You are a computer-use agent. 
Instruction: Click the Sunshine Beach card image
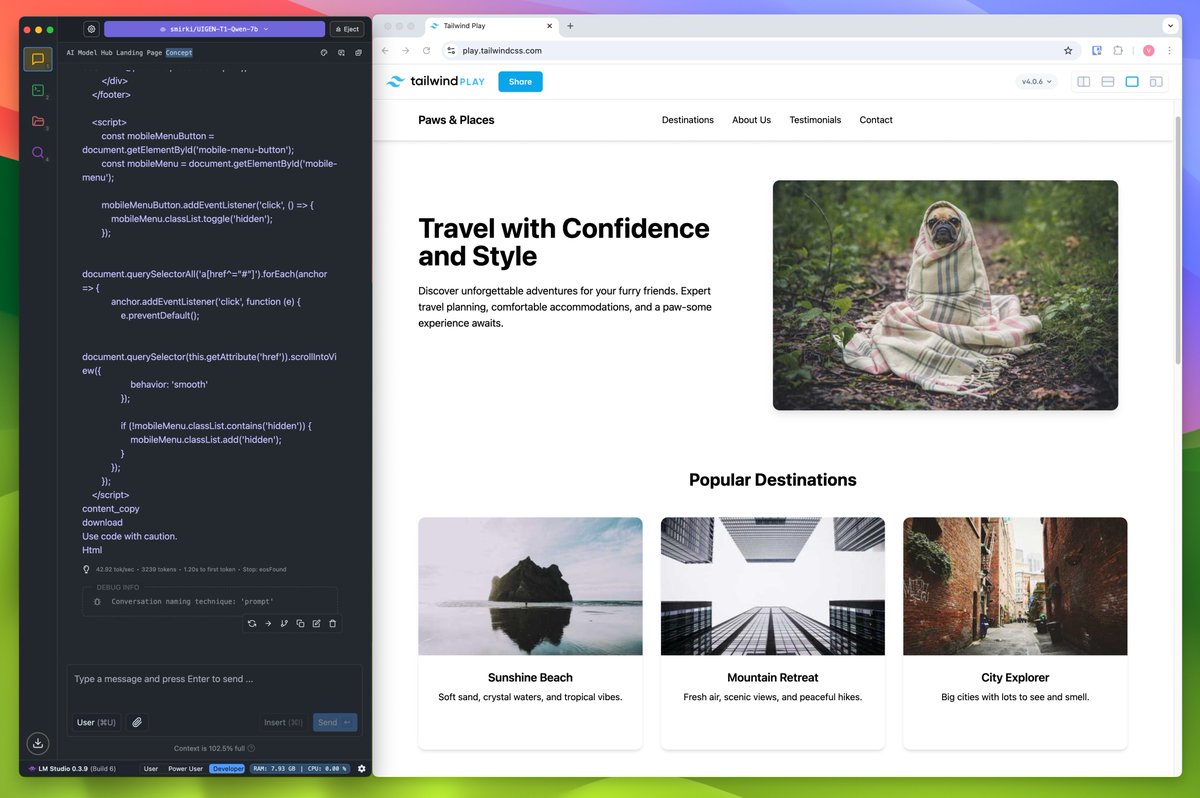tap(530, 586)
